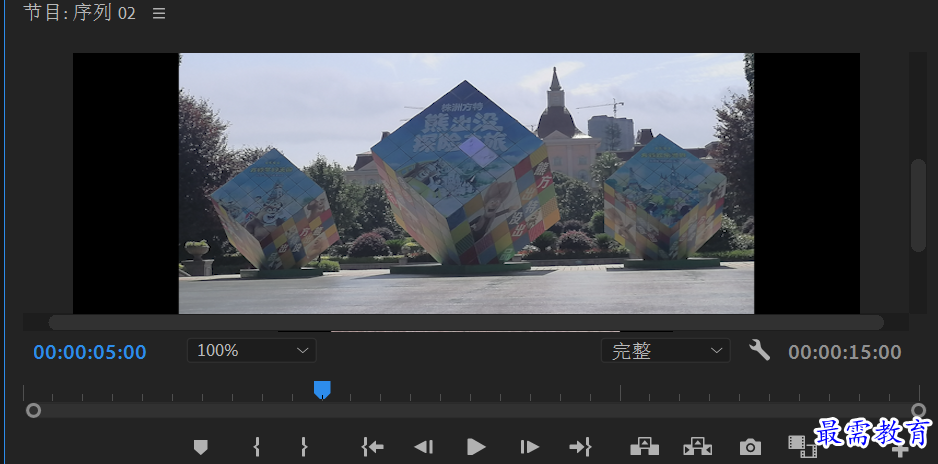
Task: Open the comparison view button
Action: (802, 446)
